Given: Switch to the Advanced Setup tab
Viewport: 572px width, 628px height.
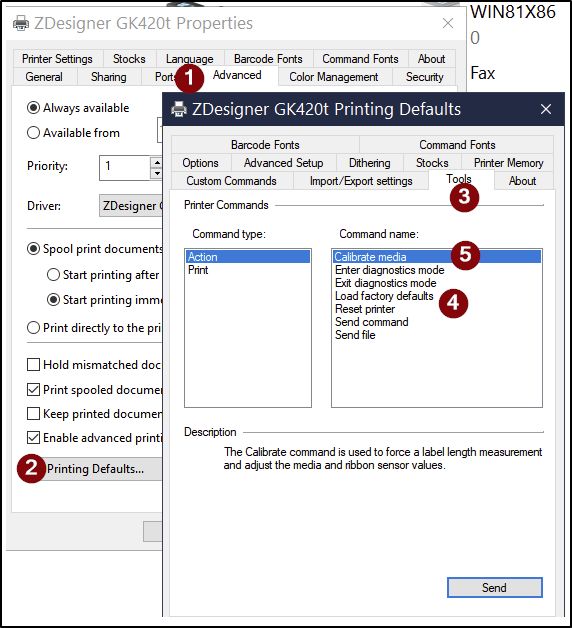Looking at the screenshot, I should (283, 163).
